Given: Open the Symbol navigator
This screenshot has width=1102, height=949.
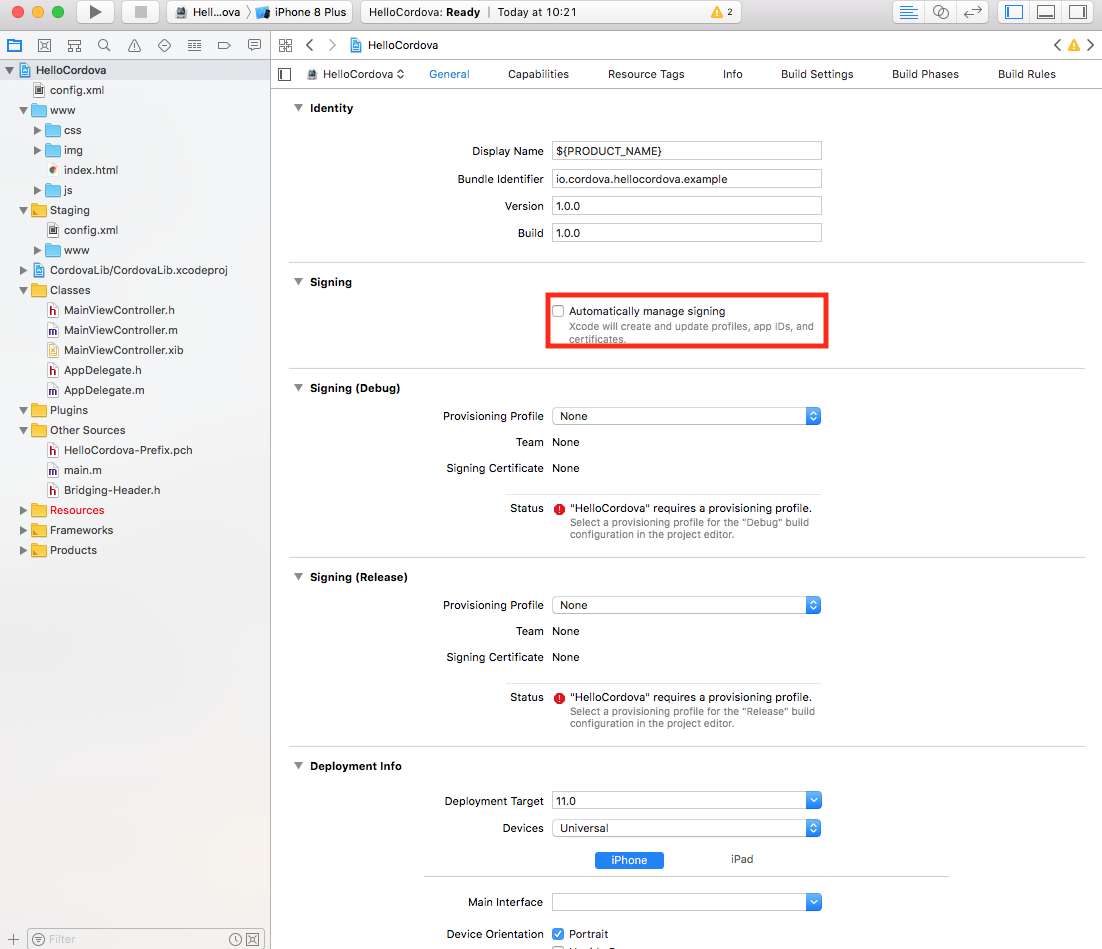Looking at the screenshot, I should point(74,46).
